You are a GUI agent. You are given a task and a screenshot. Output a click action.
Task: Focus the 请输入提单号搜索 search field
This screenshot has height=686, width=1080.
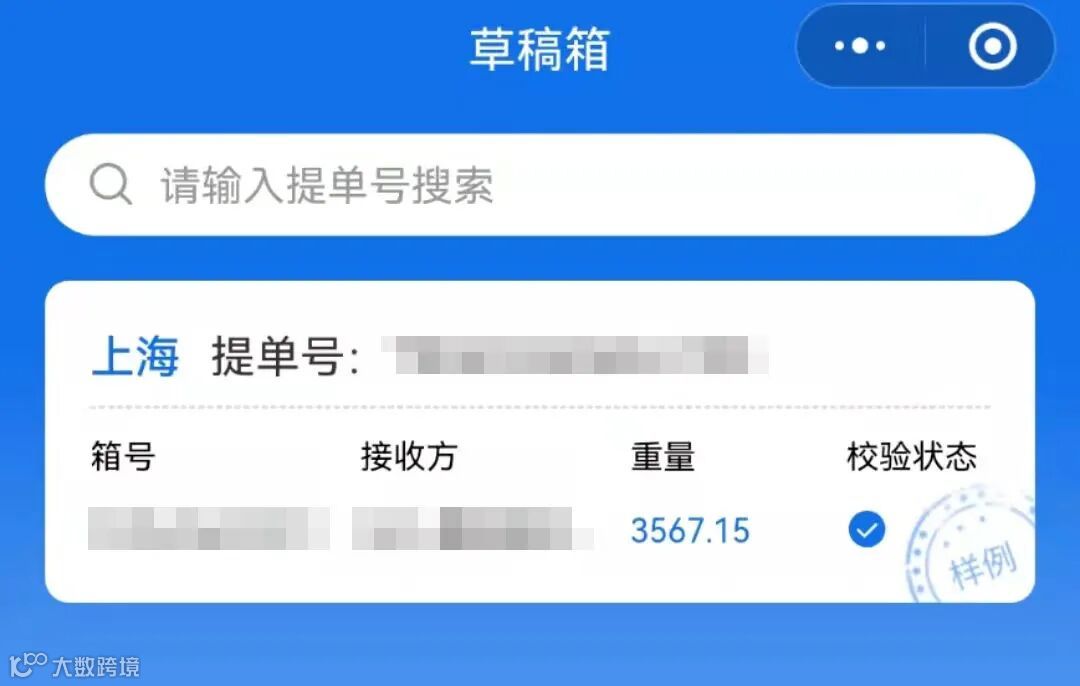539,185
